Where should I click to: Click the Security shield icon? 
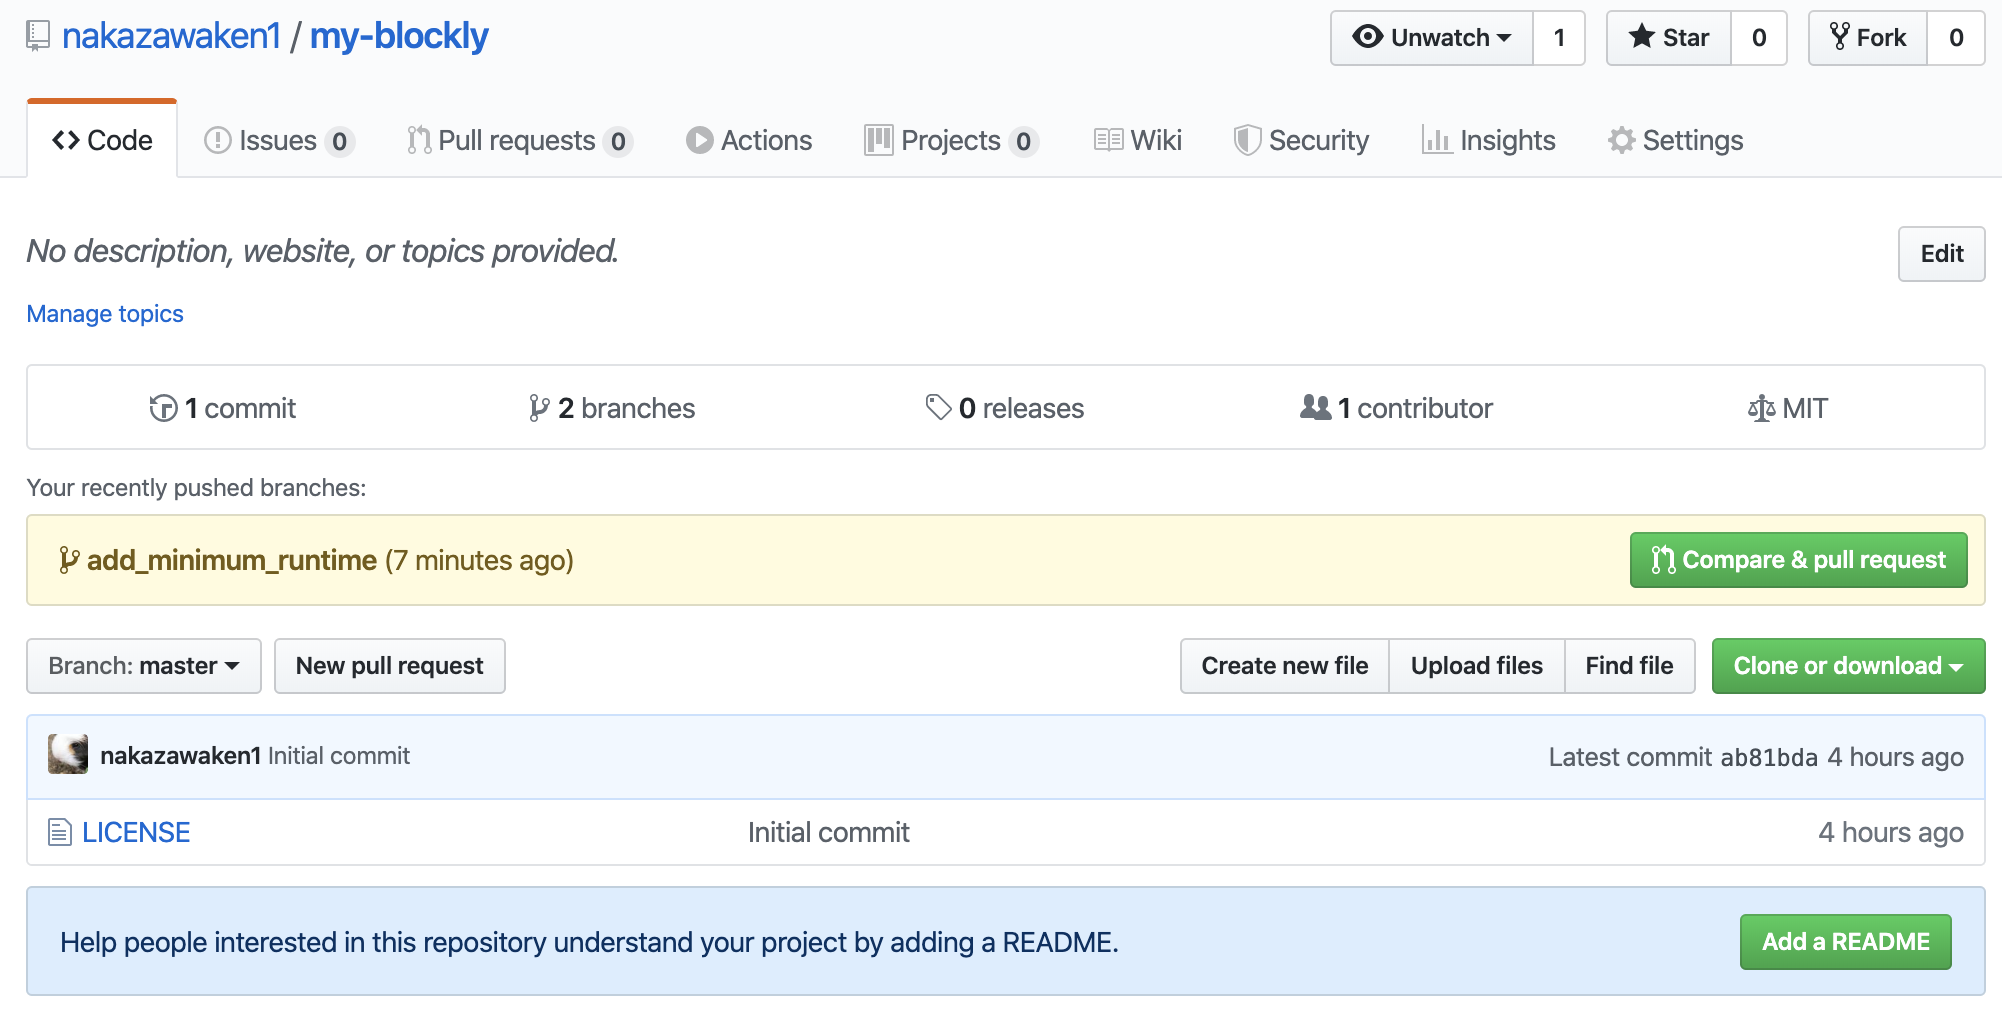(x=1247, y=140)
